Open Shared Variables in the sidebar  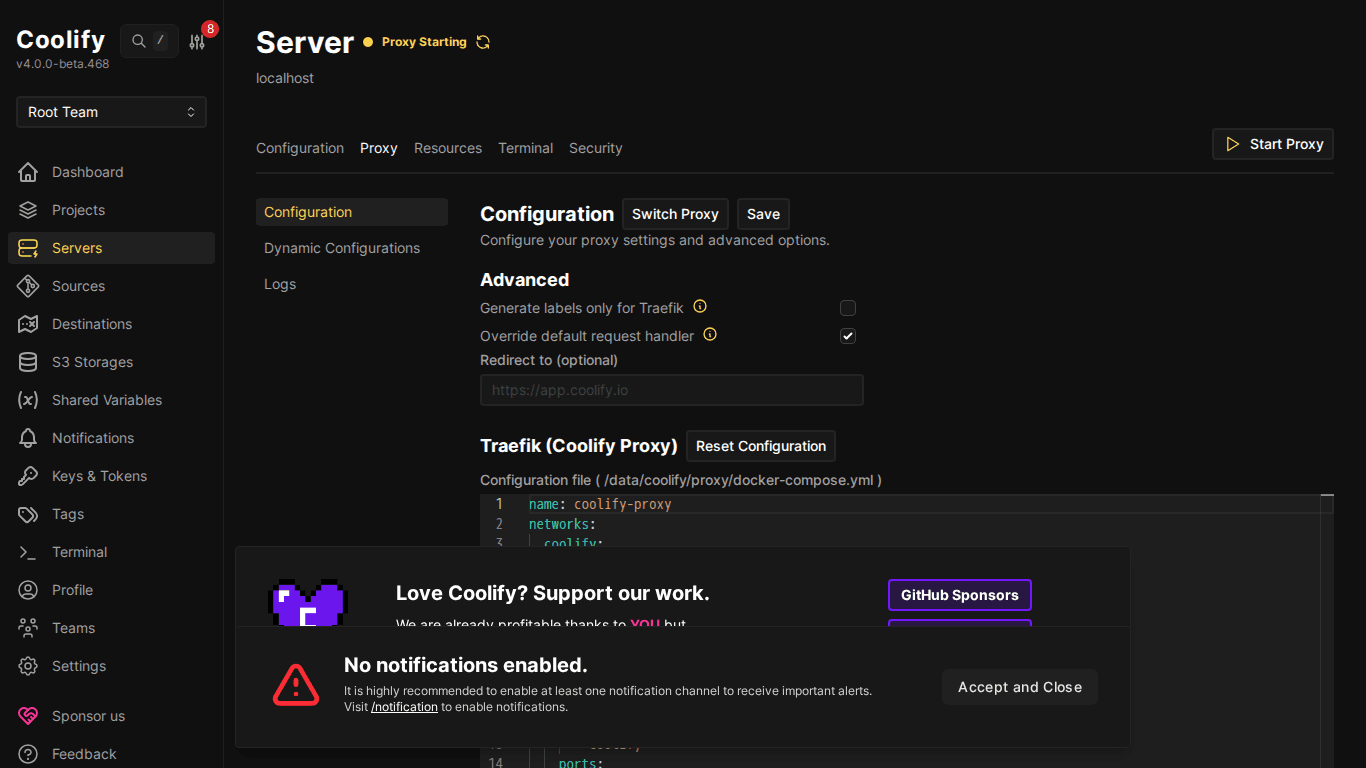107,400
